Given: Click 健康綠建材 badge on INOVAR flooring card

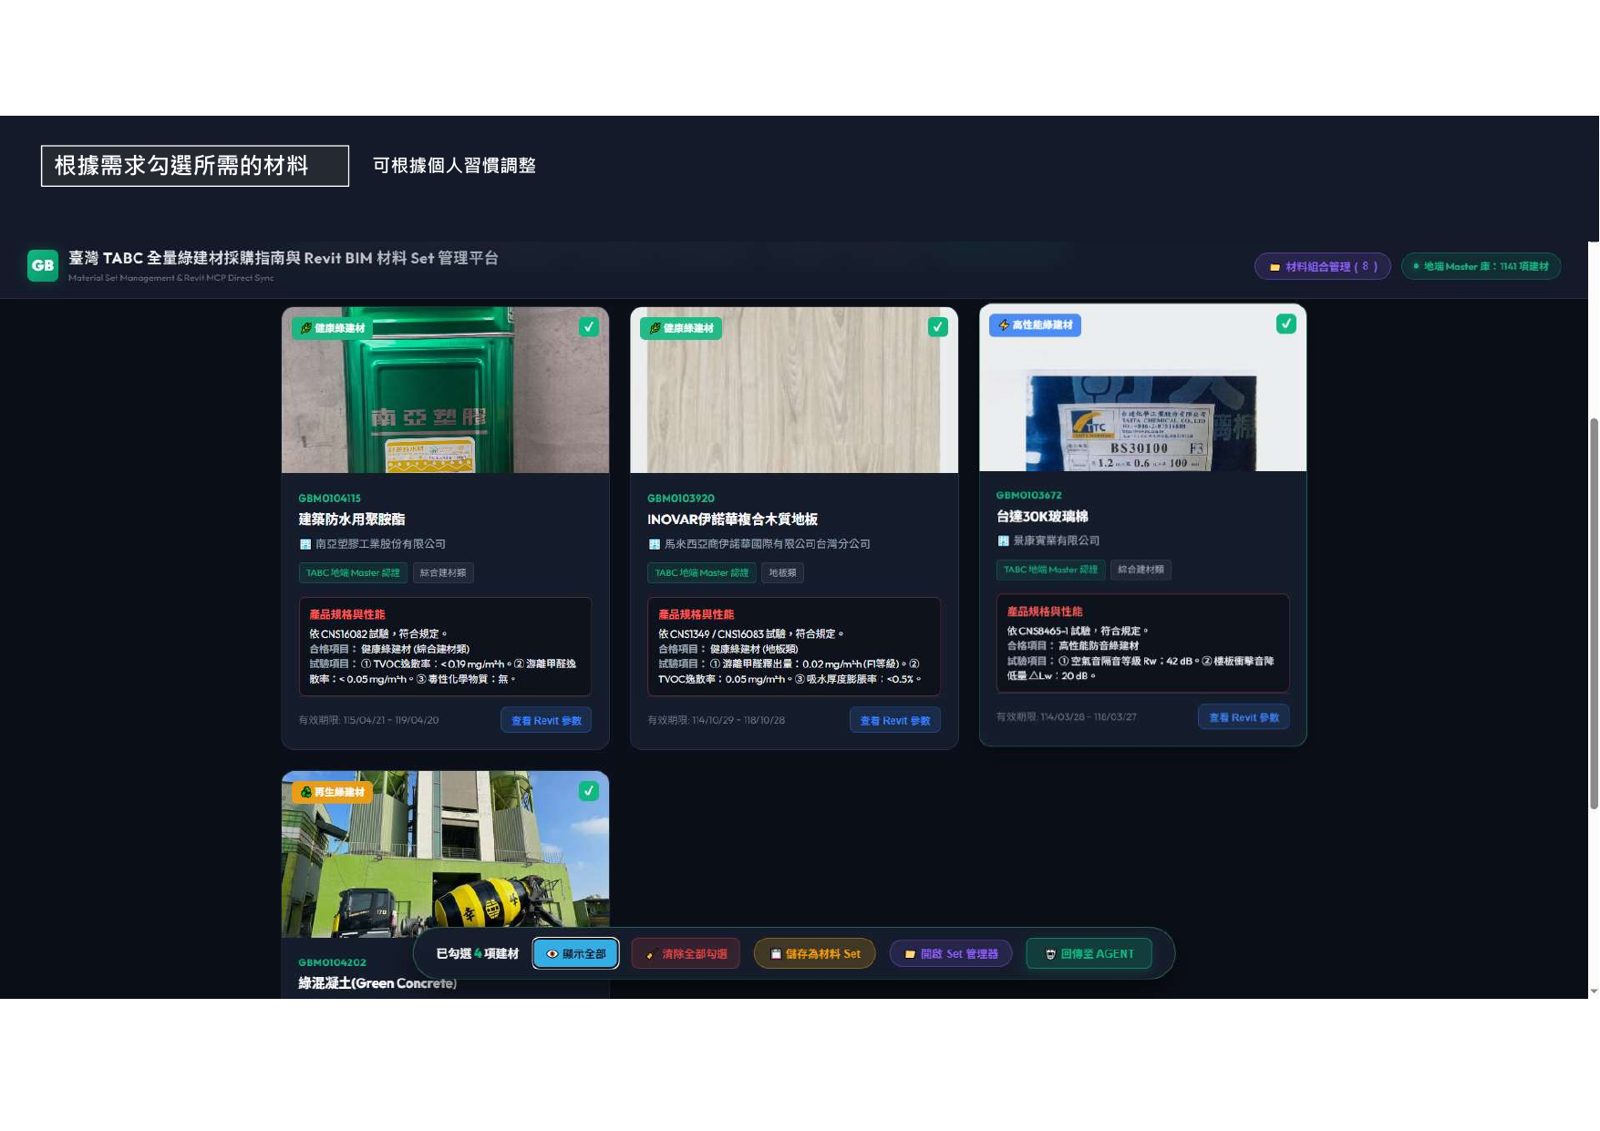Looking at the screenshot, I should pyautogui.click(x=682, y=328).
